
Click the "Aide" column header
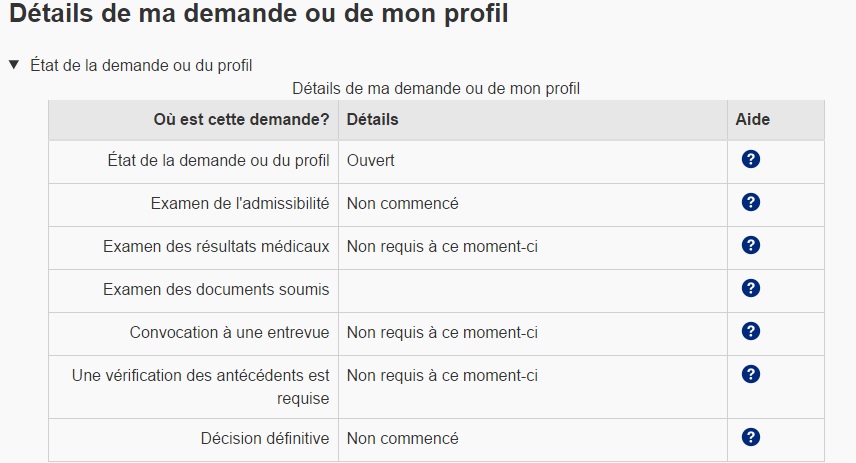click(x=752, y=119)
